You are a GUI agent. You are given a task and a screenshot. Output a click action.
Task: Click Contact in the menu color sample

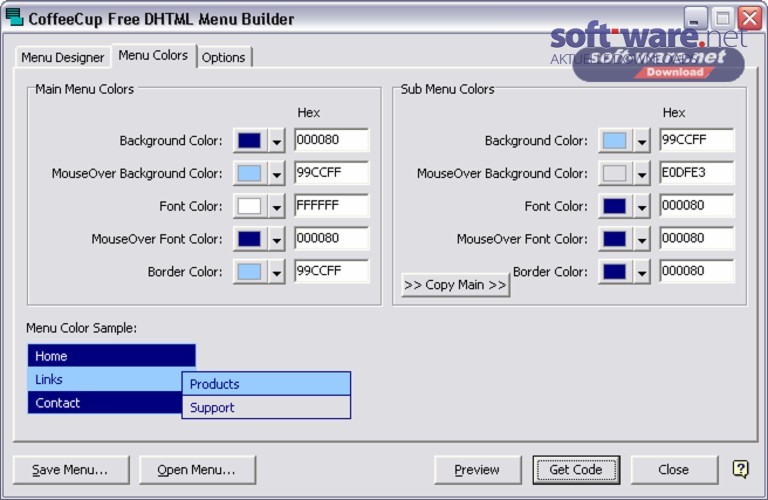coord(105,403)
